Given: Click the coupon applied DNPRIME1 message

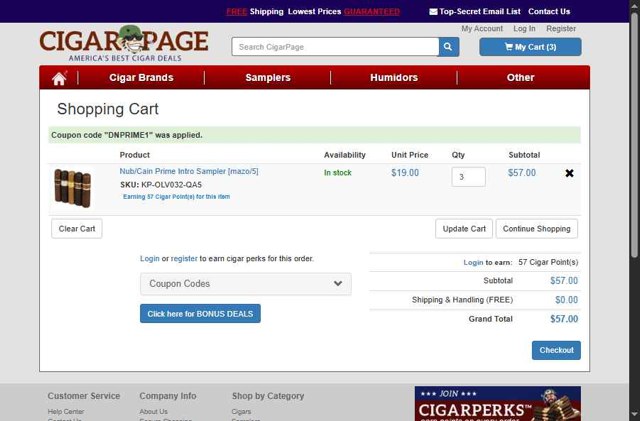Looking at the screenshot, I should pos(314,135).
